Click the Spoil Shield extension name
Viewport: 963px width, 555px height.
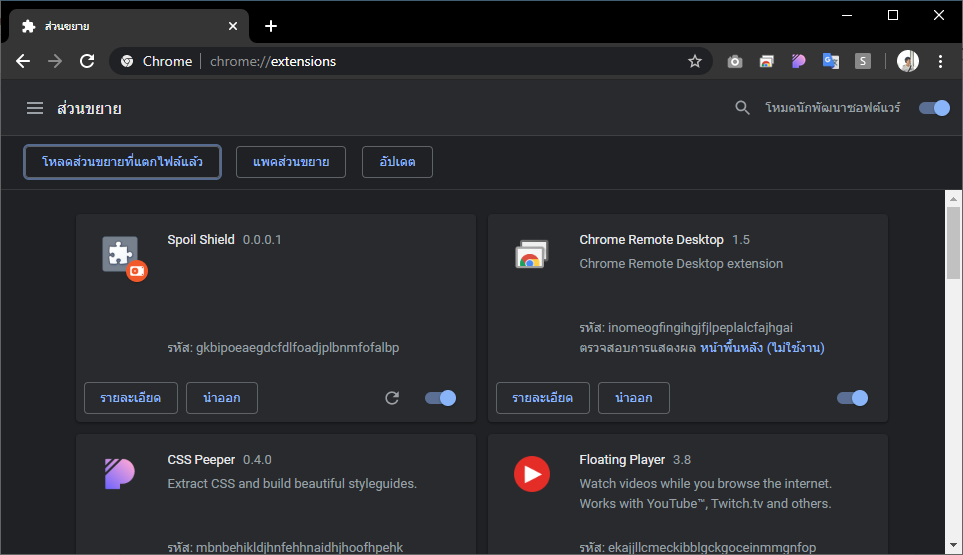tap(201, 239)
